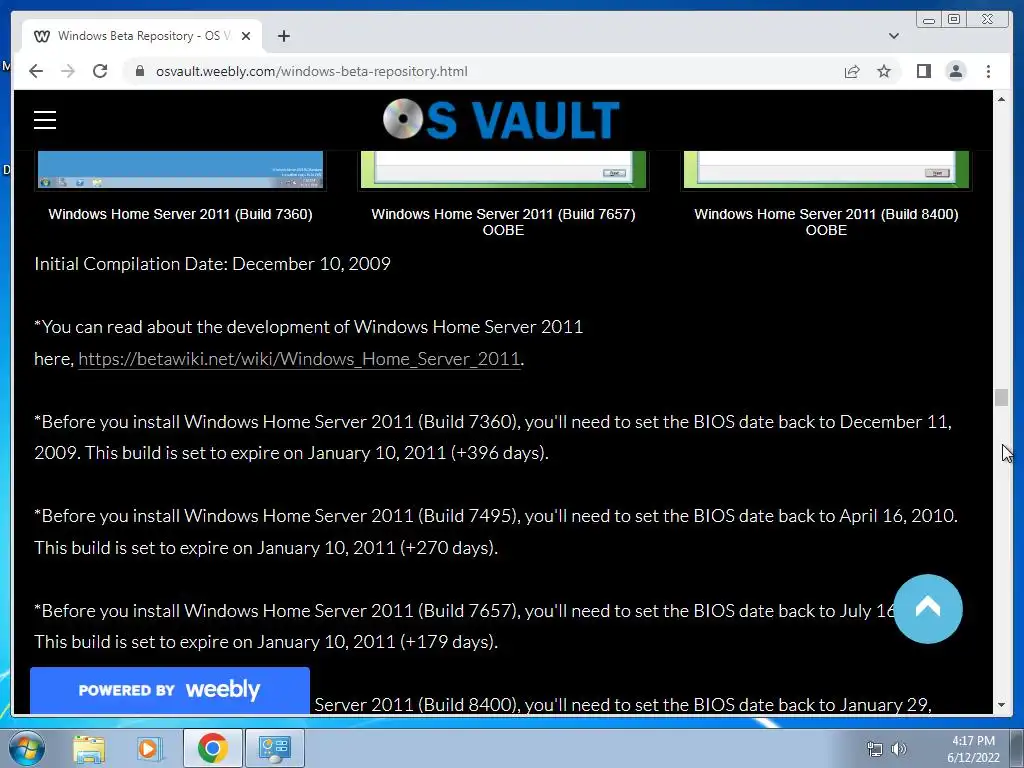Open the control panel taskbar item

click(x=274, y=748)
